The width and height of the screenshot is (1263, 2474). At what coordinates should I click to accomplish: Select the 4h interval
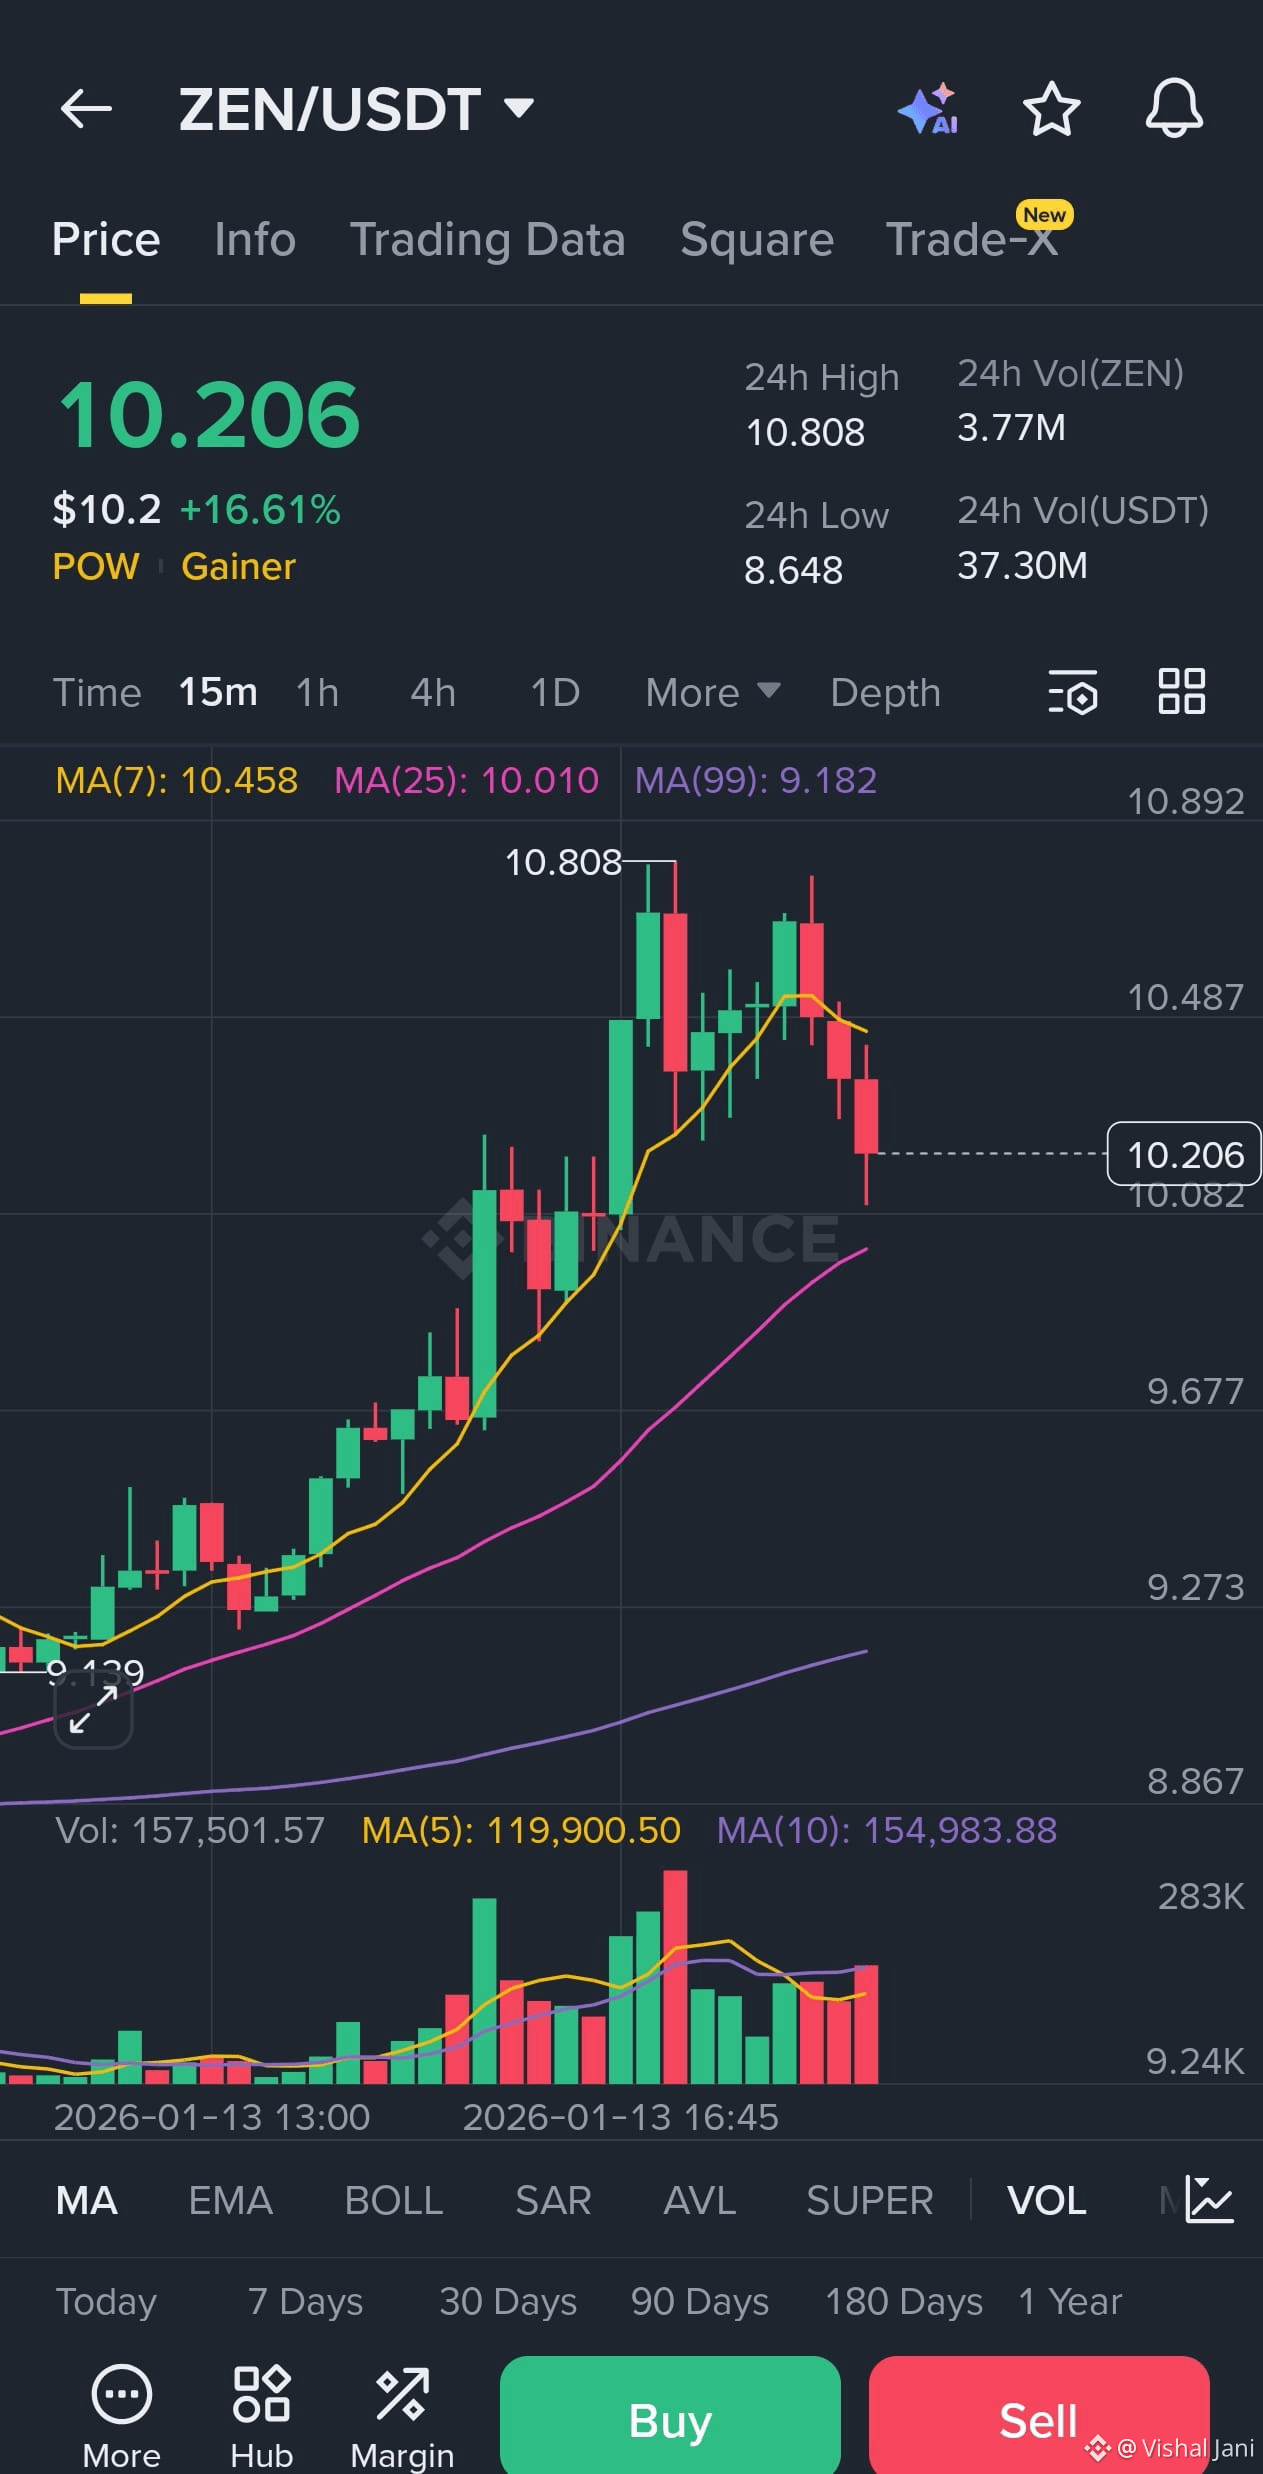pos(433,692)
